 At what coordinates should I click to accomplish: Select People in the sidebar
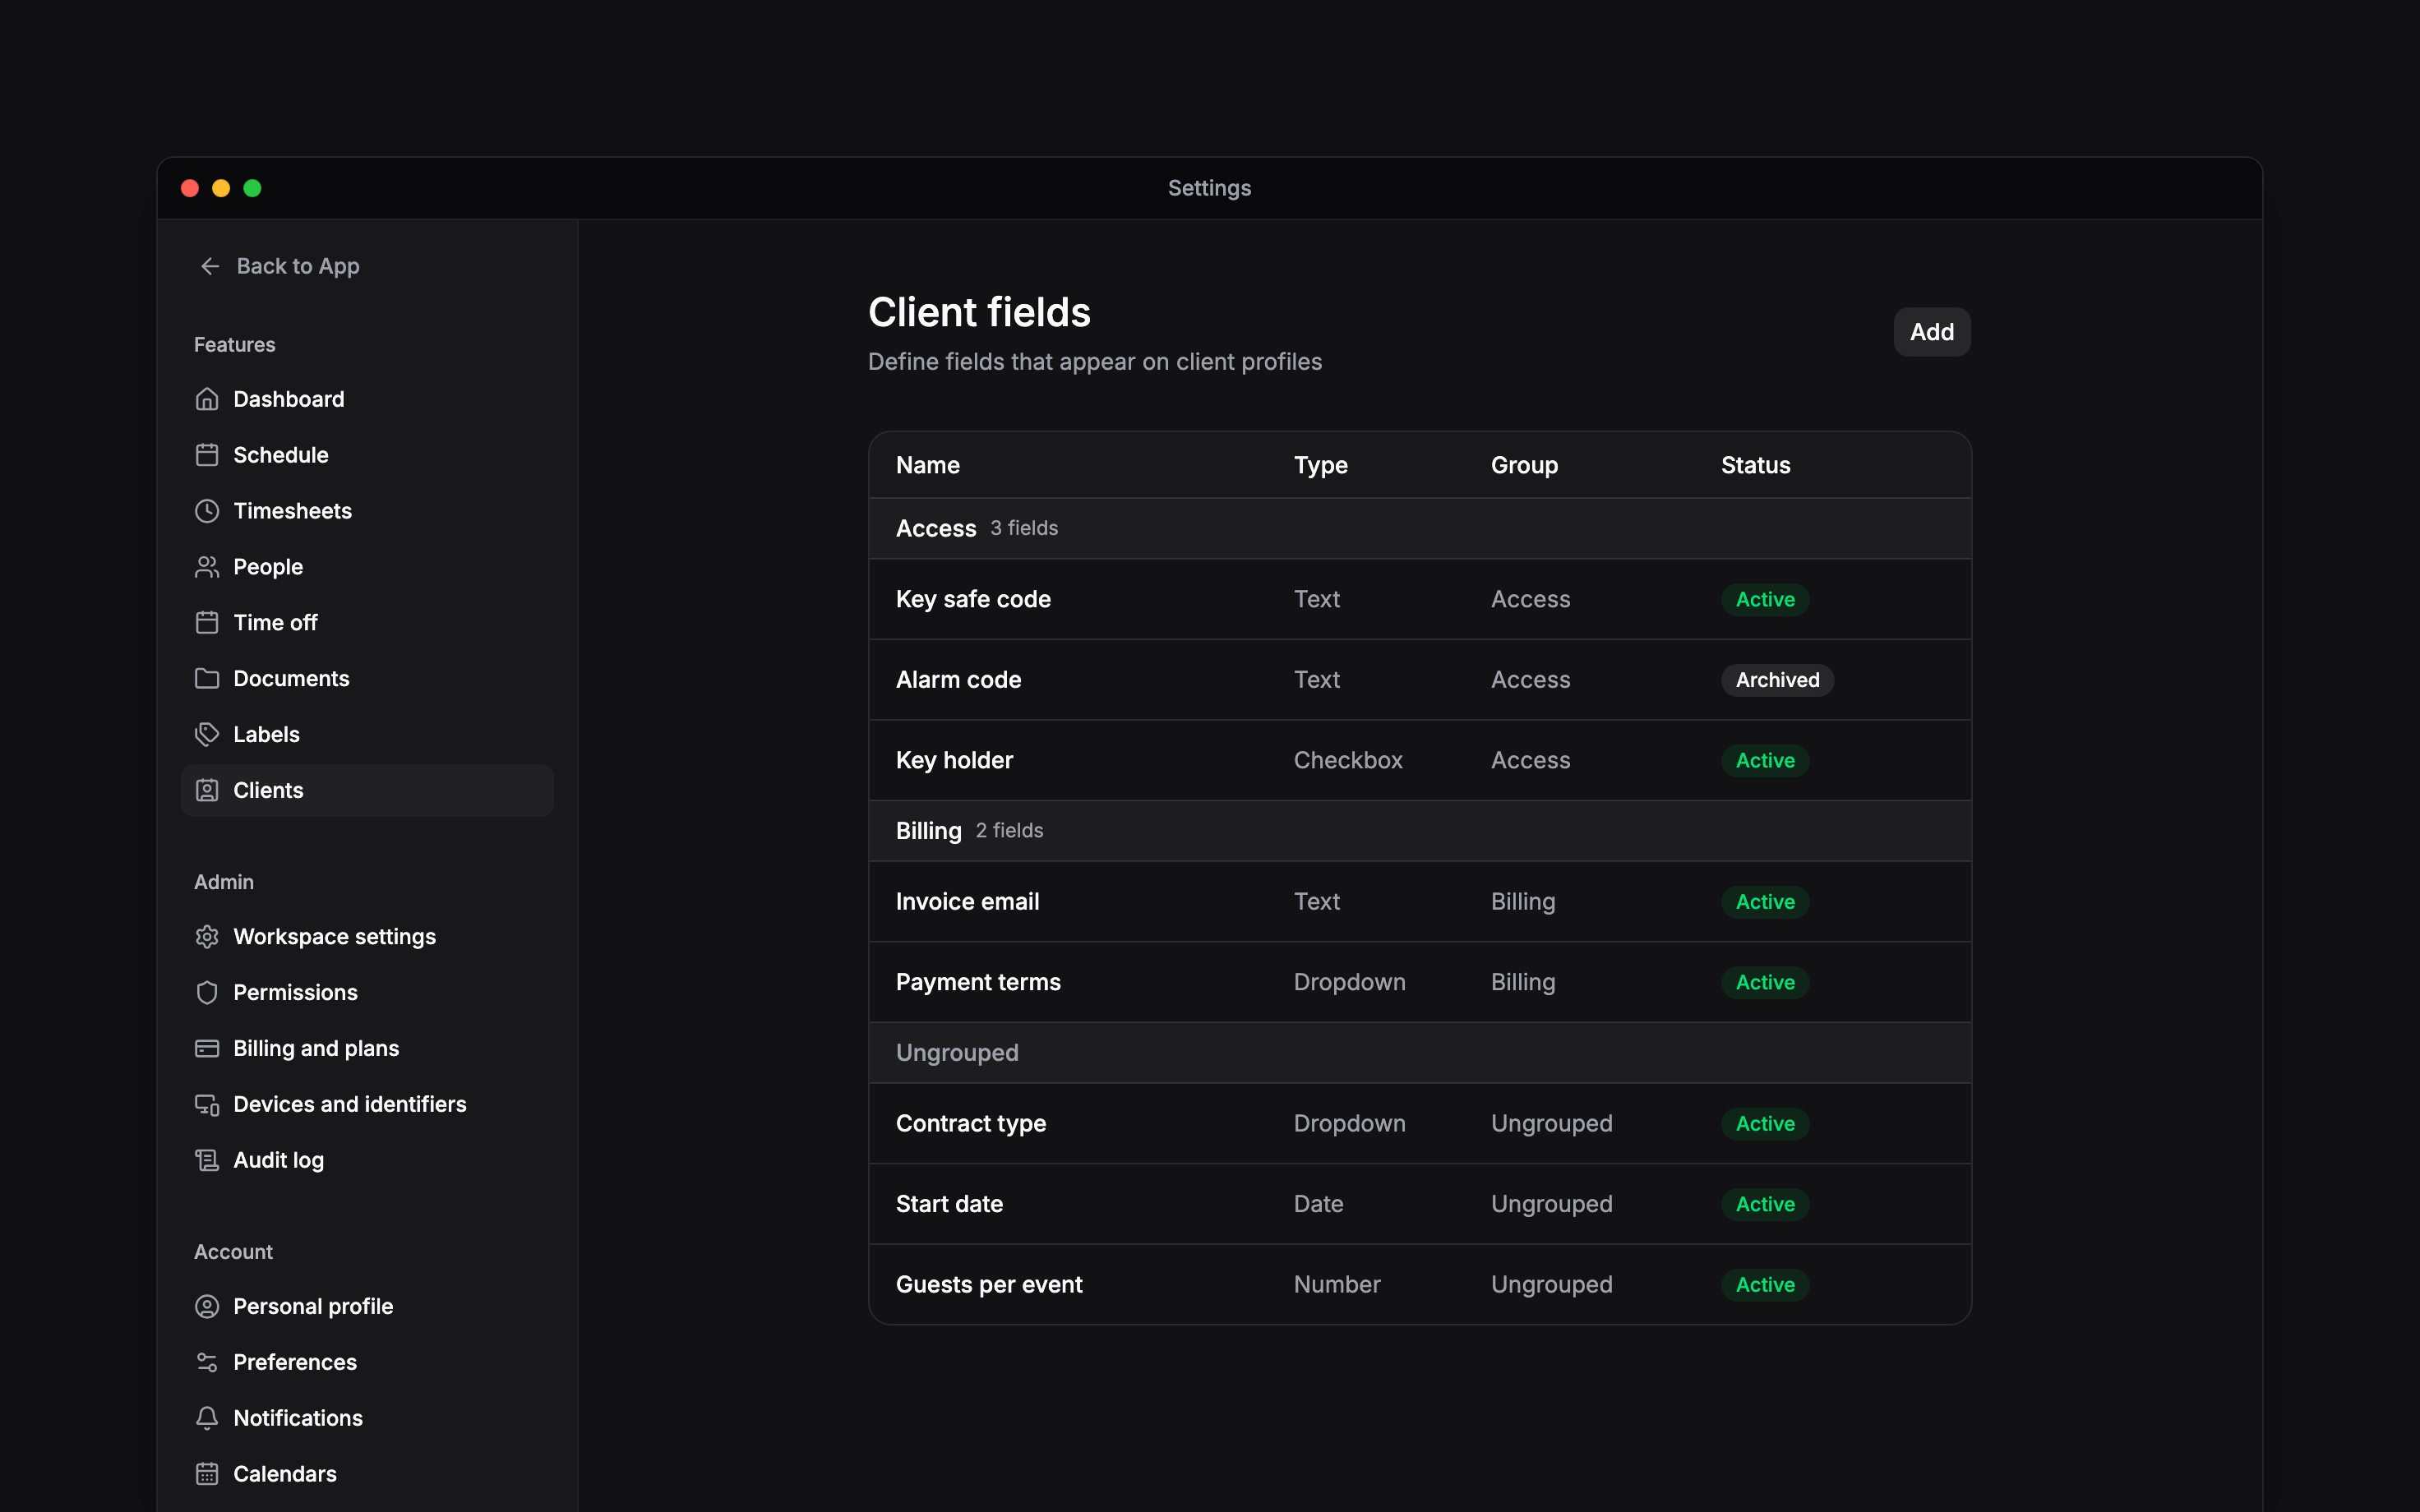point(367,567)
